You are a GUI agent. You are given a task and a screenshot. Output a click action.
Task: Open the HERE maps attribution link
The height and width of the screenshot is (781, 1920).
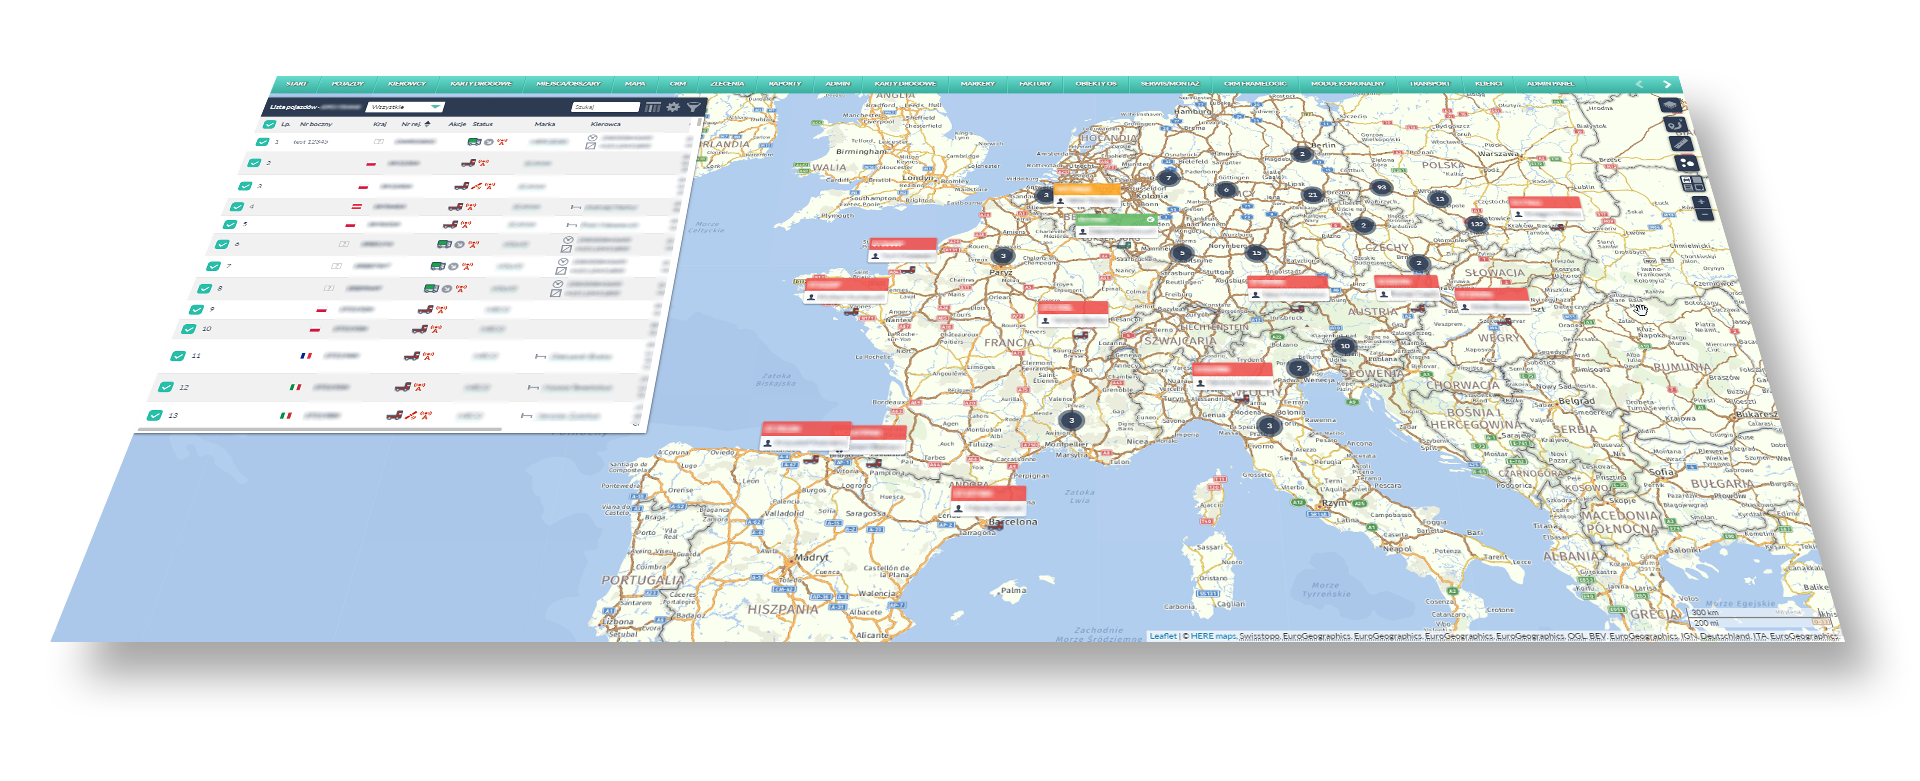click(1213, 636)
